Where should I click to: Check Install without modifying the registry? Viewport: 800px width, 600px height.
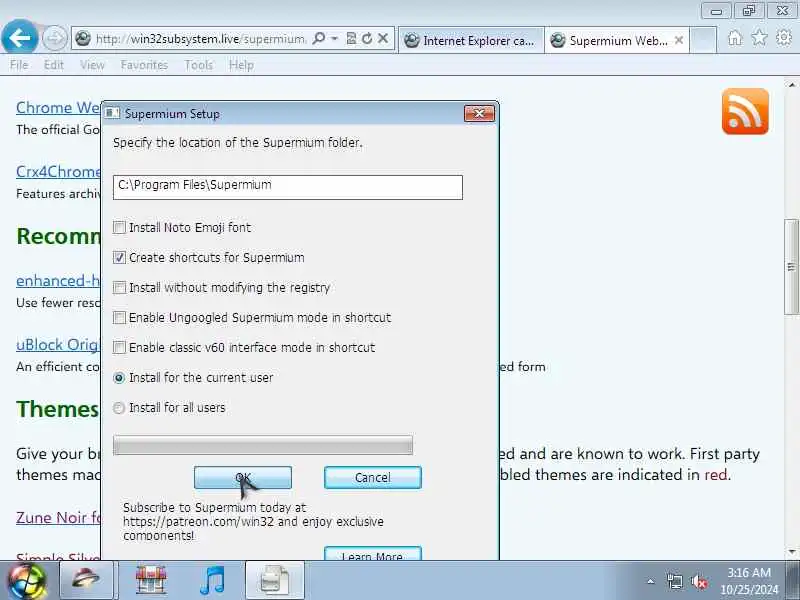[119, 288]
